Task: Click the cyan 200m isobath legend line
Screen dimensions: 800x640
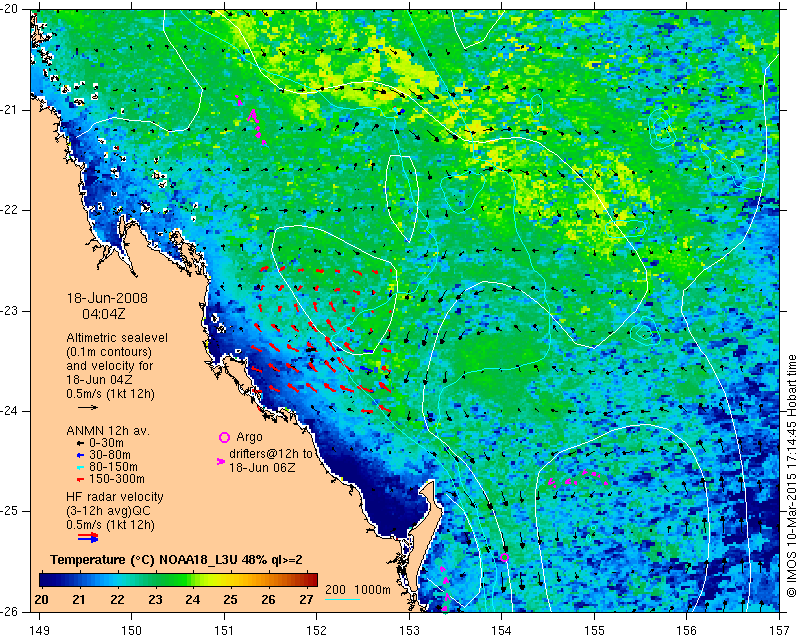Action: click(x=343, y=599)
